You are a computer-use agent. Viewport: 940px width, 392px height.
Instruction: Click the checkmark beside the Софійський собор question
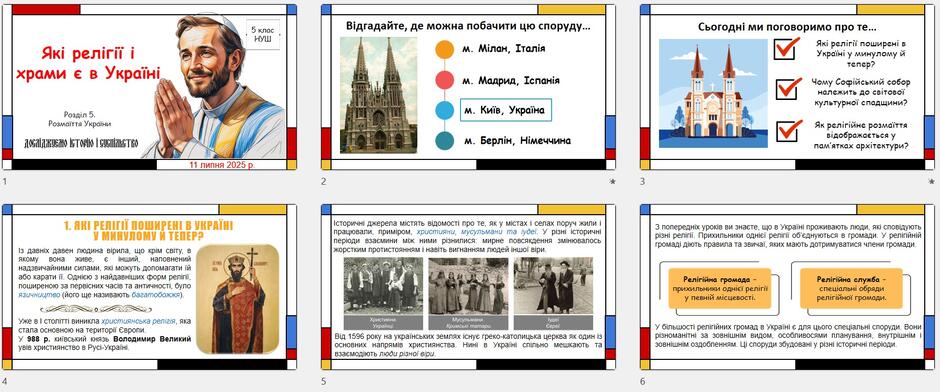[788, 88]
